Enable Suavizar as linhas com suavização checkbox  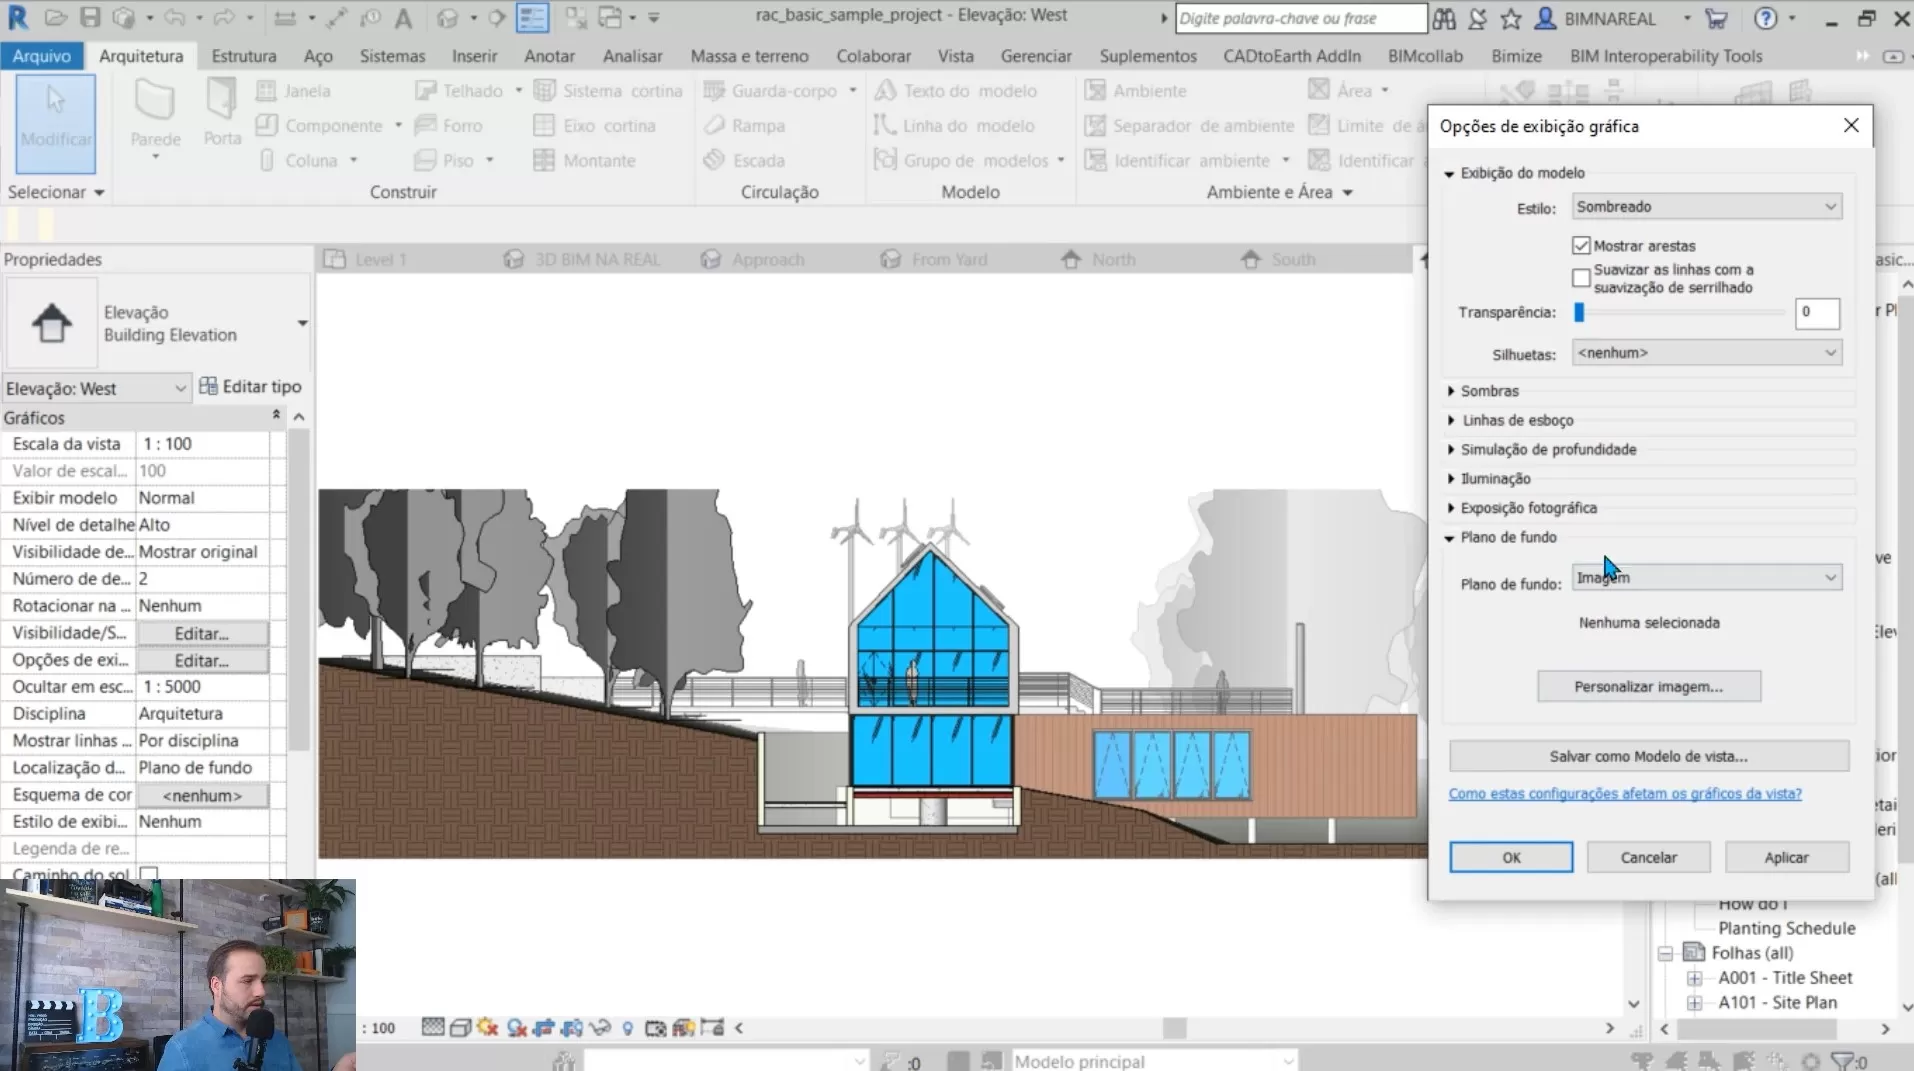[x=1581, y=278]
